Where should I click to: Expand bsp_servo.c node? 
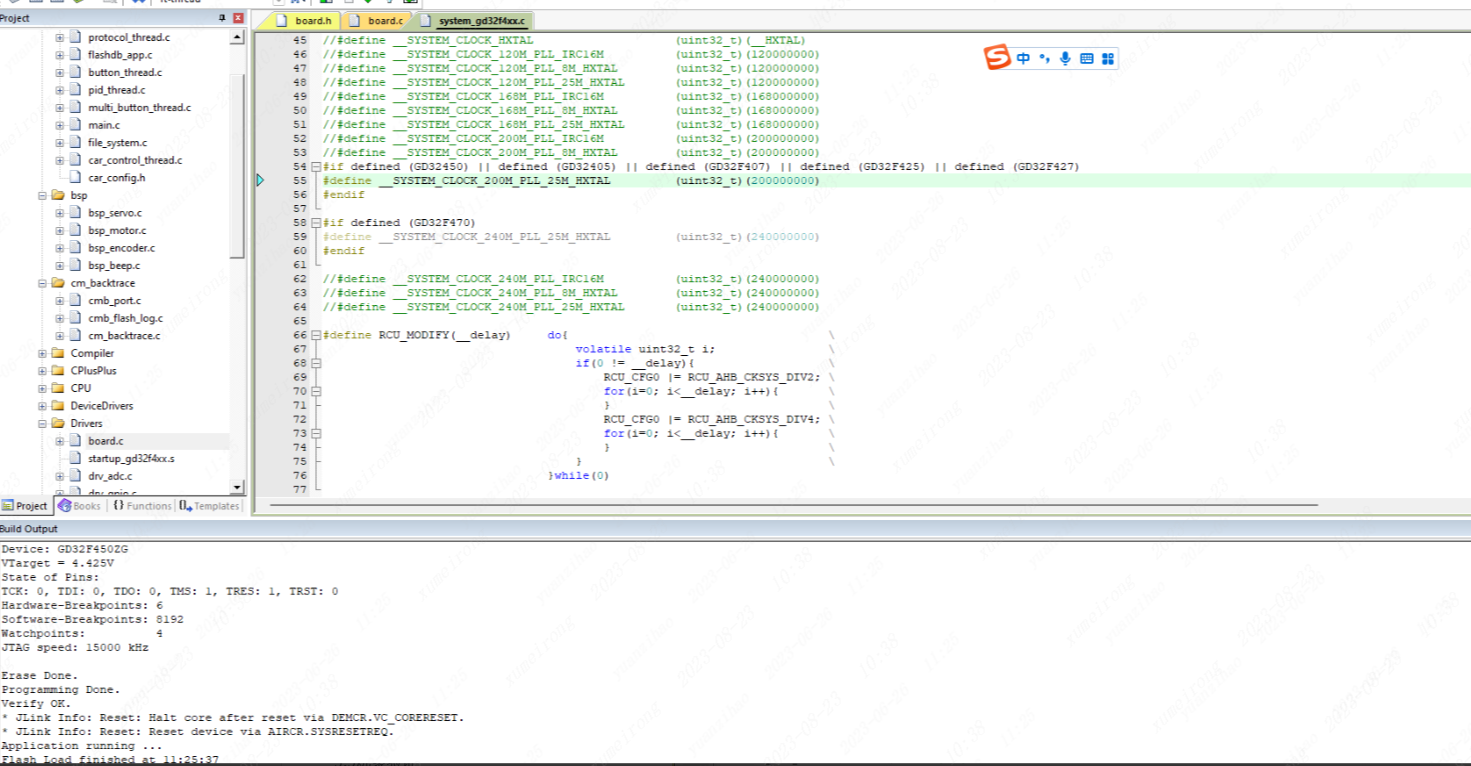pos(59,213)
